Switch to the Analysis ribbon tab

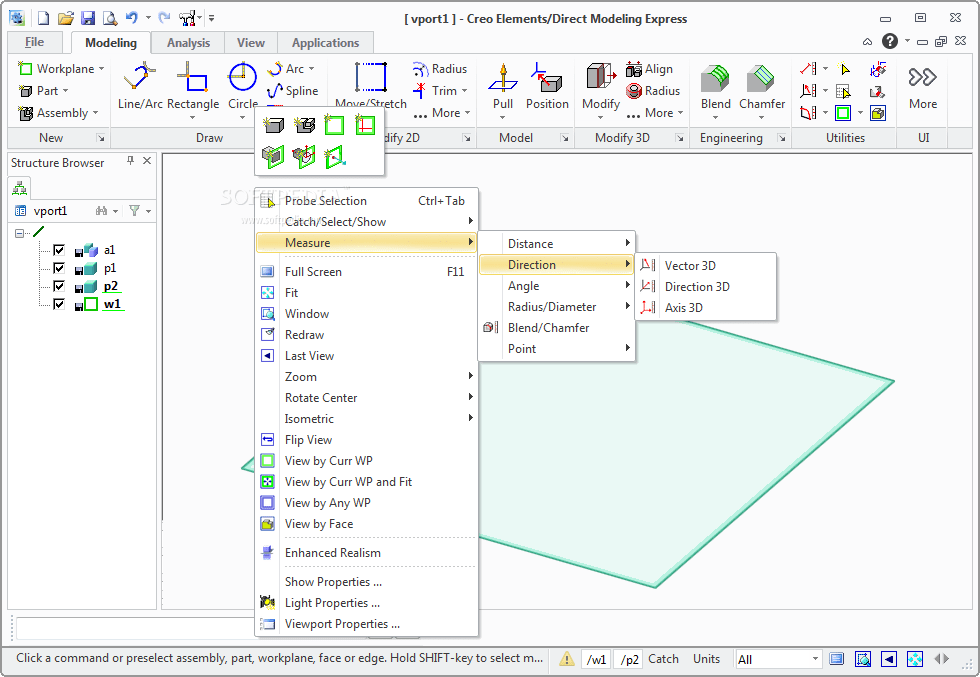coord(188,43)
